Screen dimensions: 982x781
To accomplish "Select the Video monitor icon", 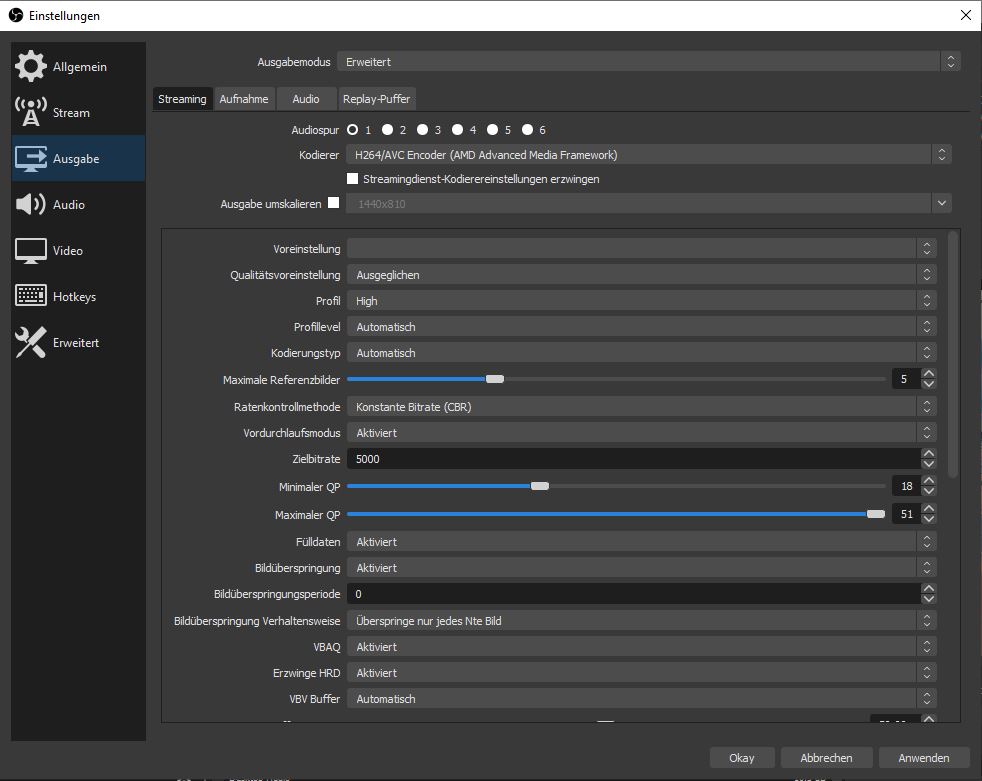I will pos(31,250).
